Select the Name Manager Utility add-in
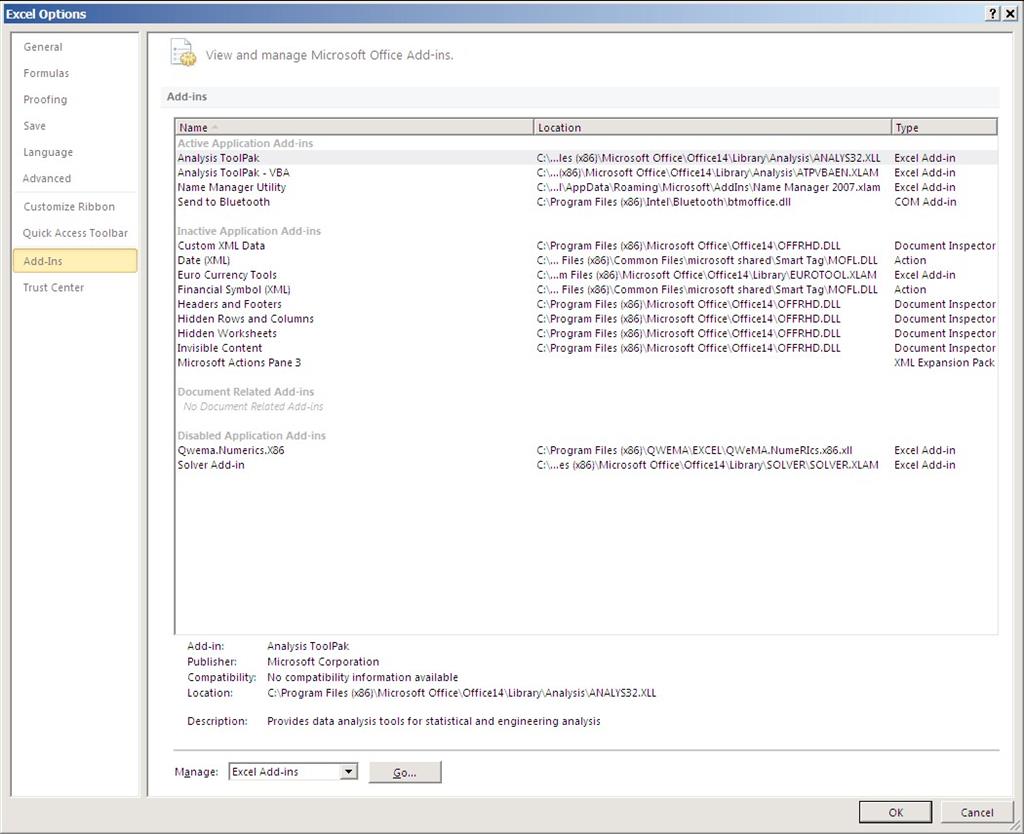The width and height of the screenshot is (1024, 834). 586,187
